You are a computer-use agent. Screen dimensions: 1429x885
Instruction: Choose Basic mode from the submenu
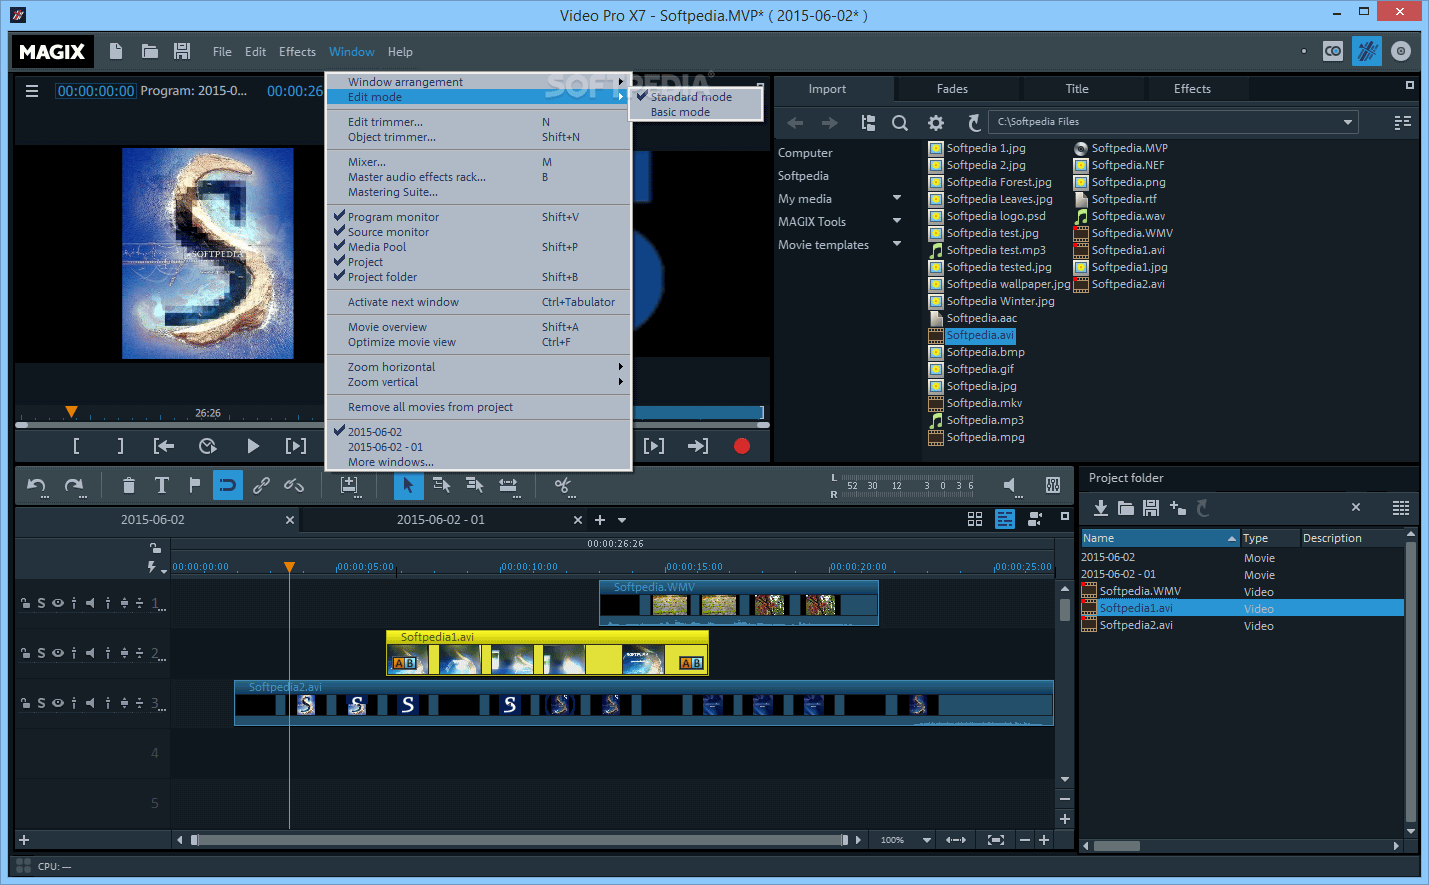tap(680, 112)
